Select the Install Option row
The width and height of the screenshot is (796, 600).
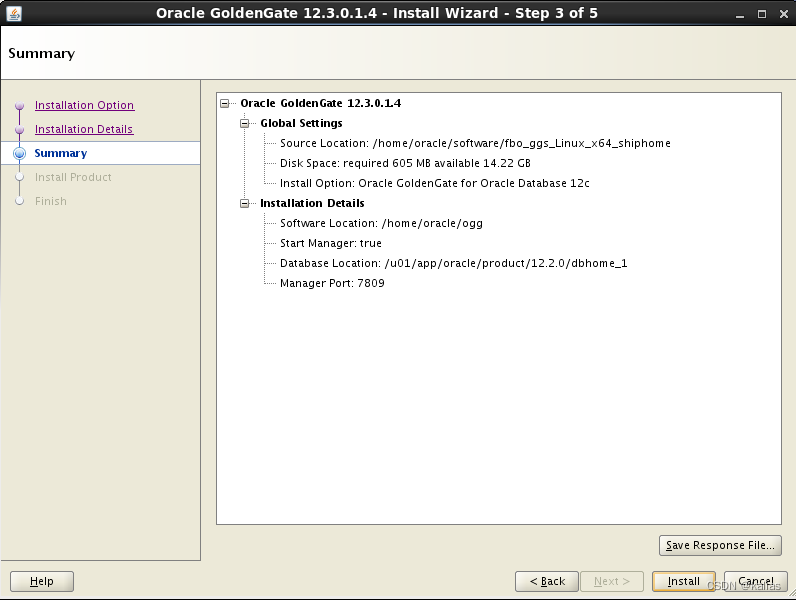click(x=435, y=183)
